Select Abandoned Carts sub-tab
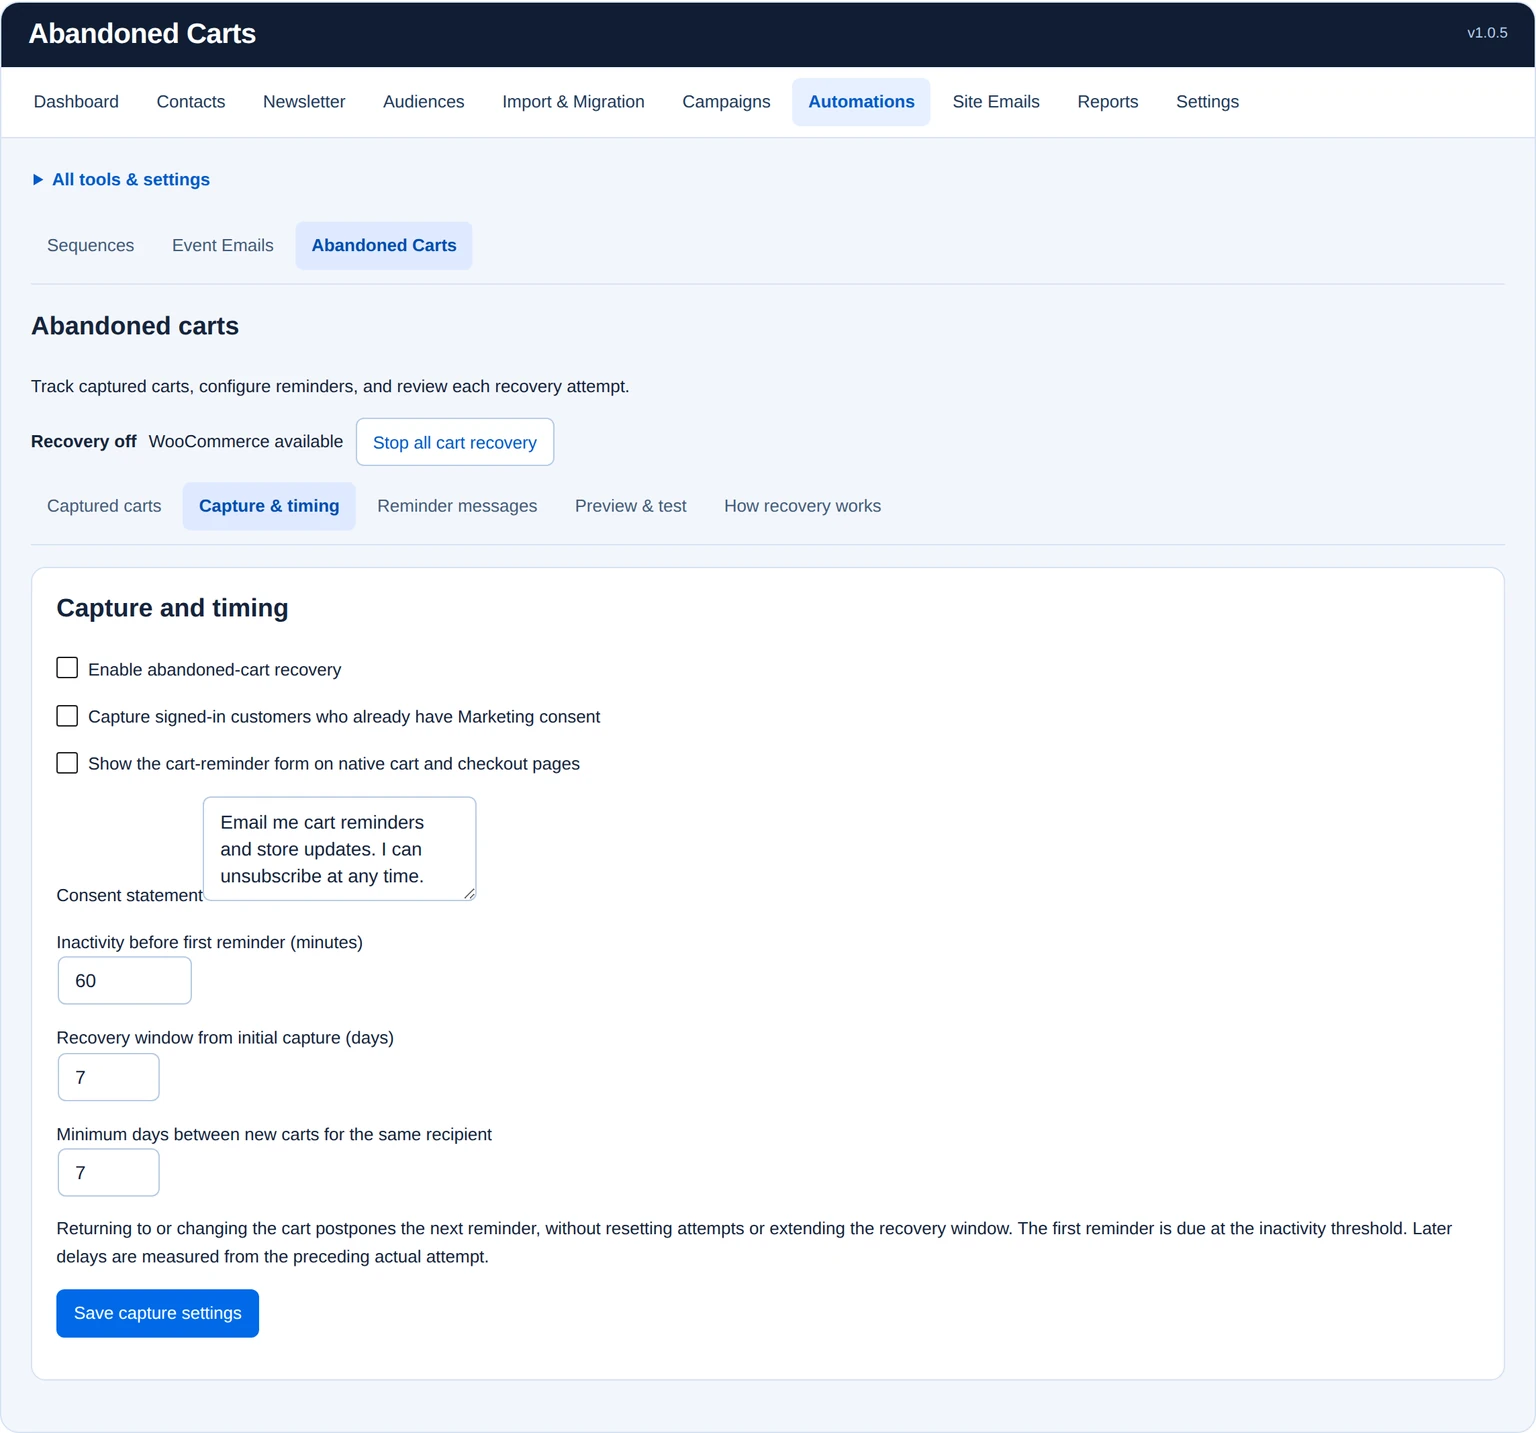This screenshot has width=1536, height=1433. (384, 246)
